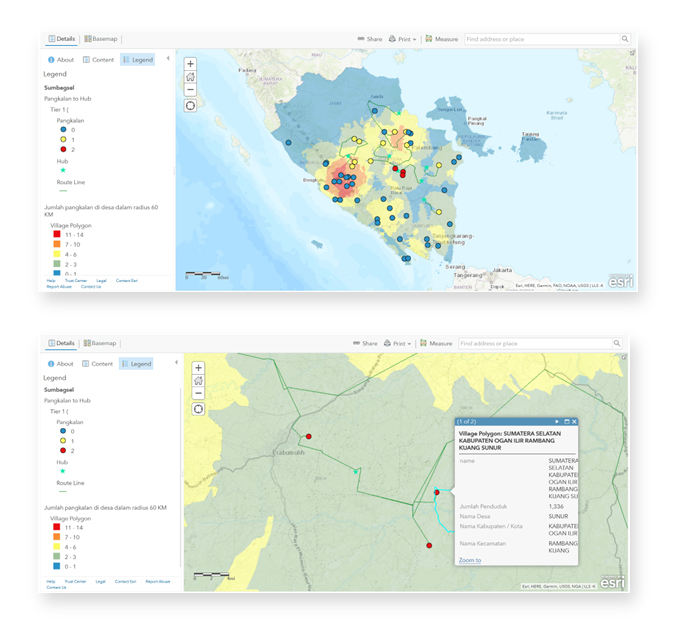Find my location on lower map
686x643 pixels.
[x=198, y=409]
